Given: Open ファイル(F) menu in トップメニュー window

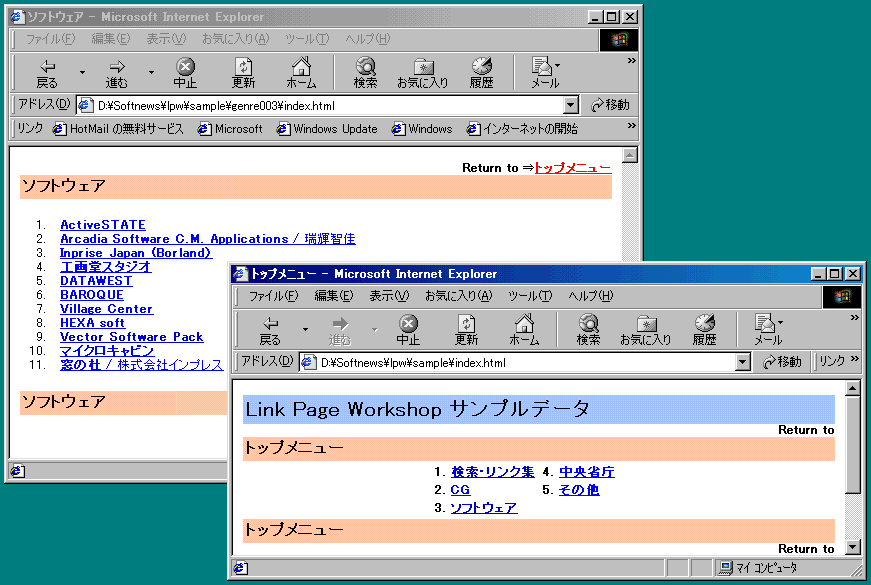Looking at the screenshot, I should coord(273,296).
